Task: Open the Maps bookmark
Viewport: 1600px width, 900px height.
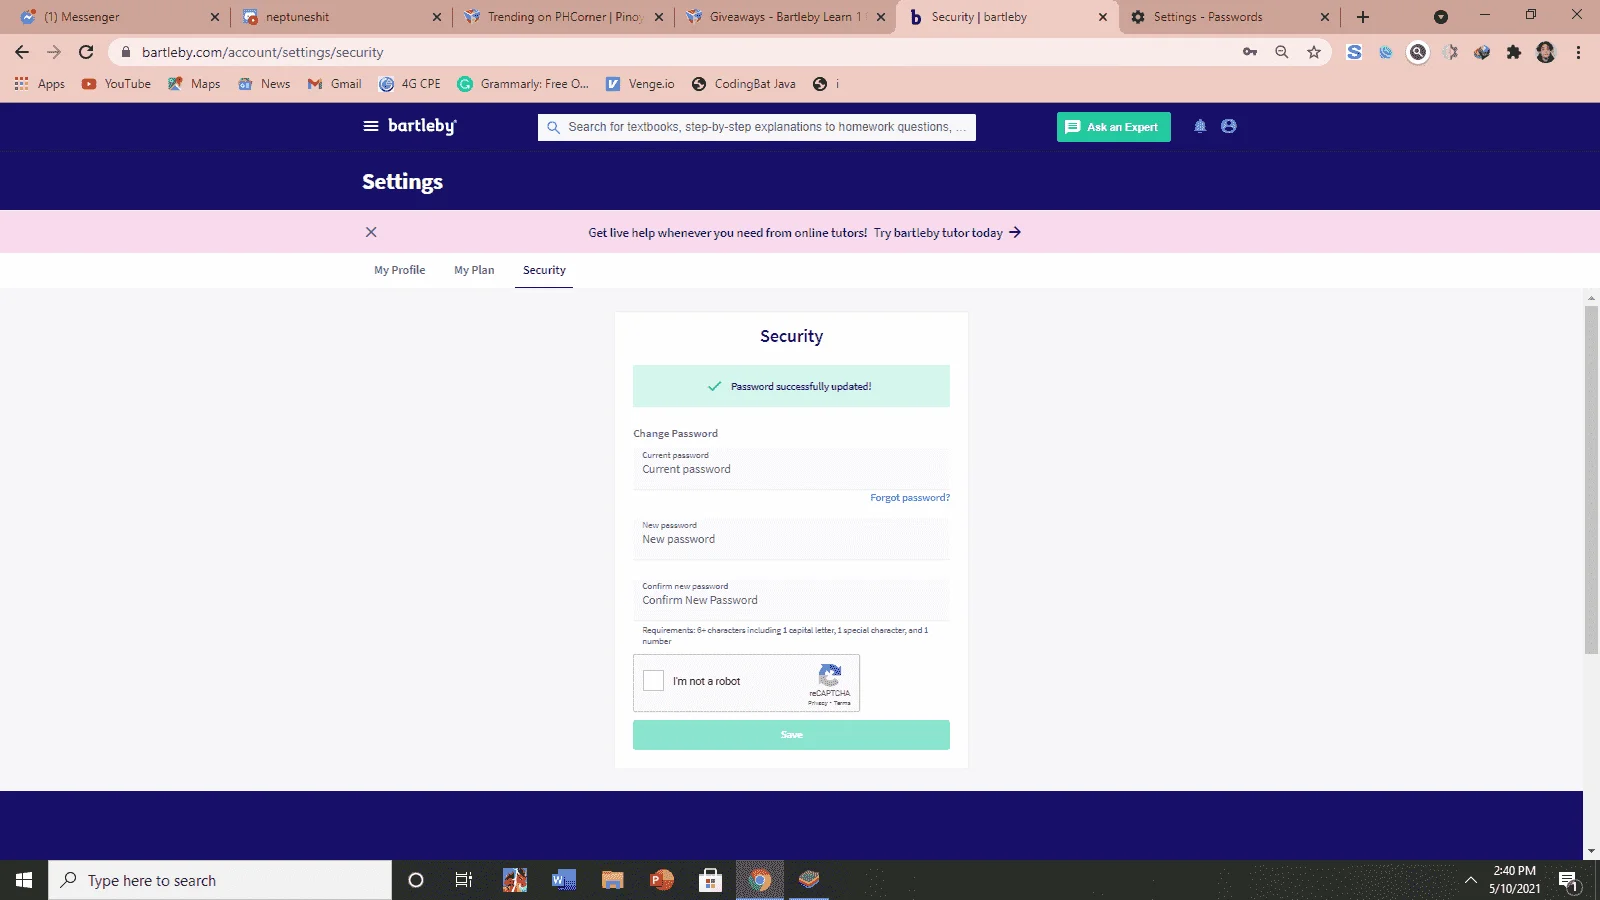Action: pyautogui.click(x=194, y=84)
